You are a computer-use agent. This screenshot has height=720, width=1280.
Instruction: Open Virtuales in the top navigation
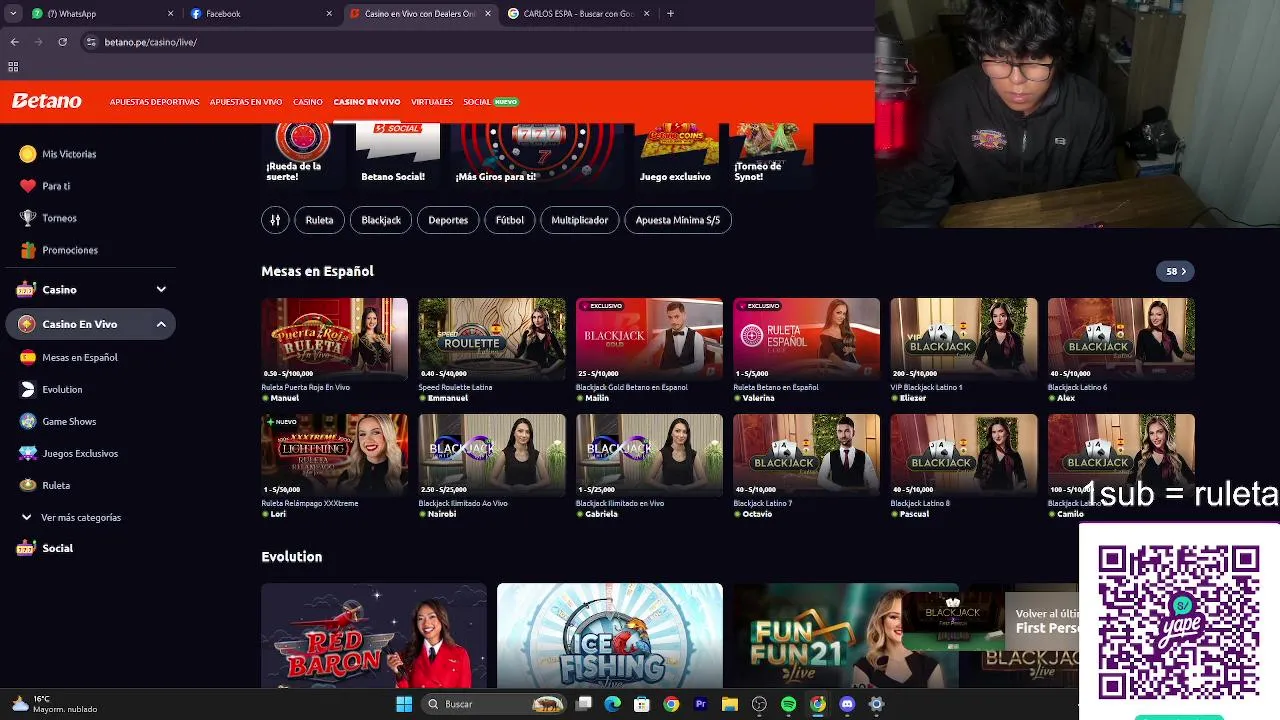[x=432, y=102]
